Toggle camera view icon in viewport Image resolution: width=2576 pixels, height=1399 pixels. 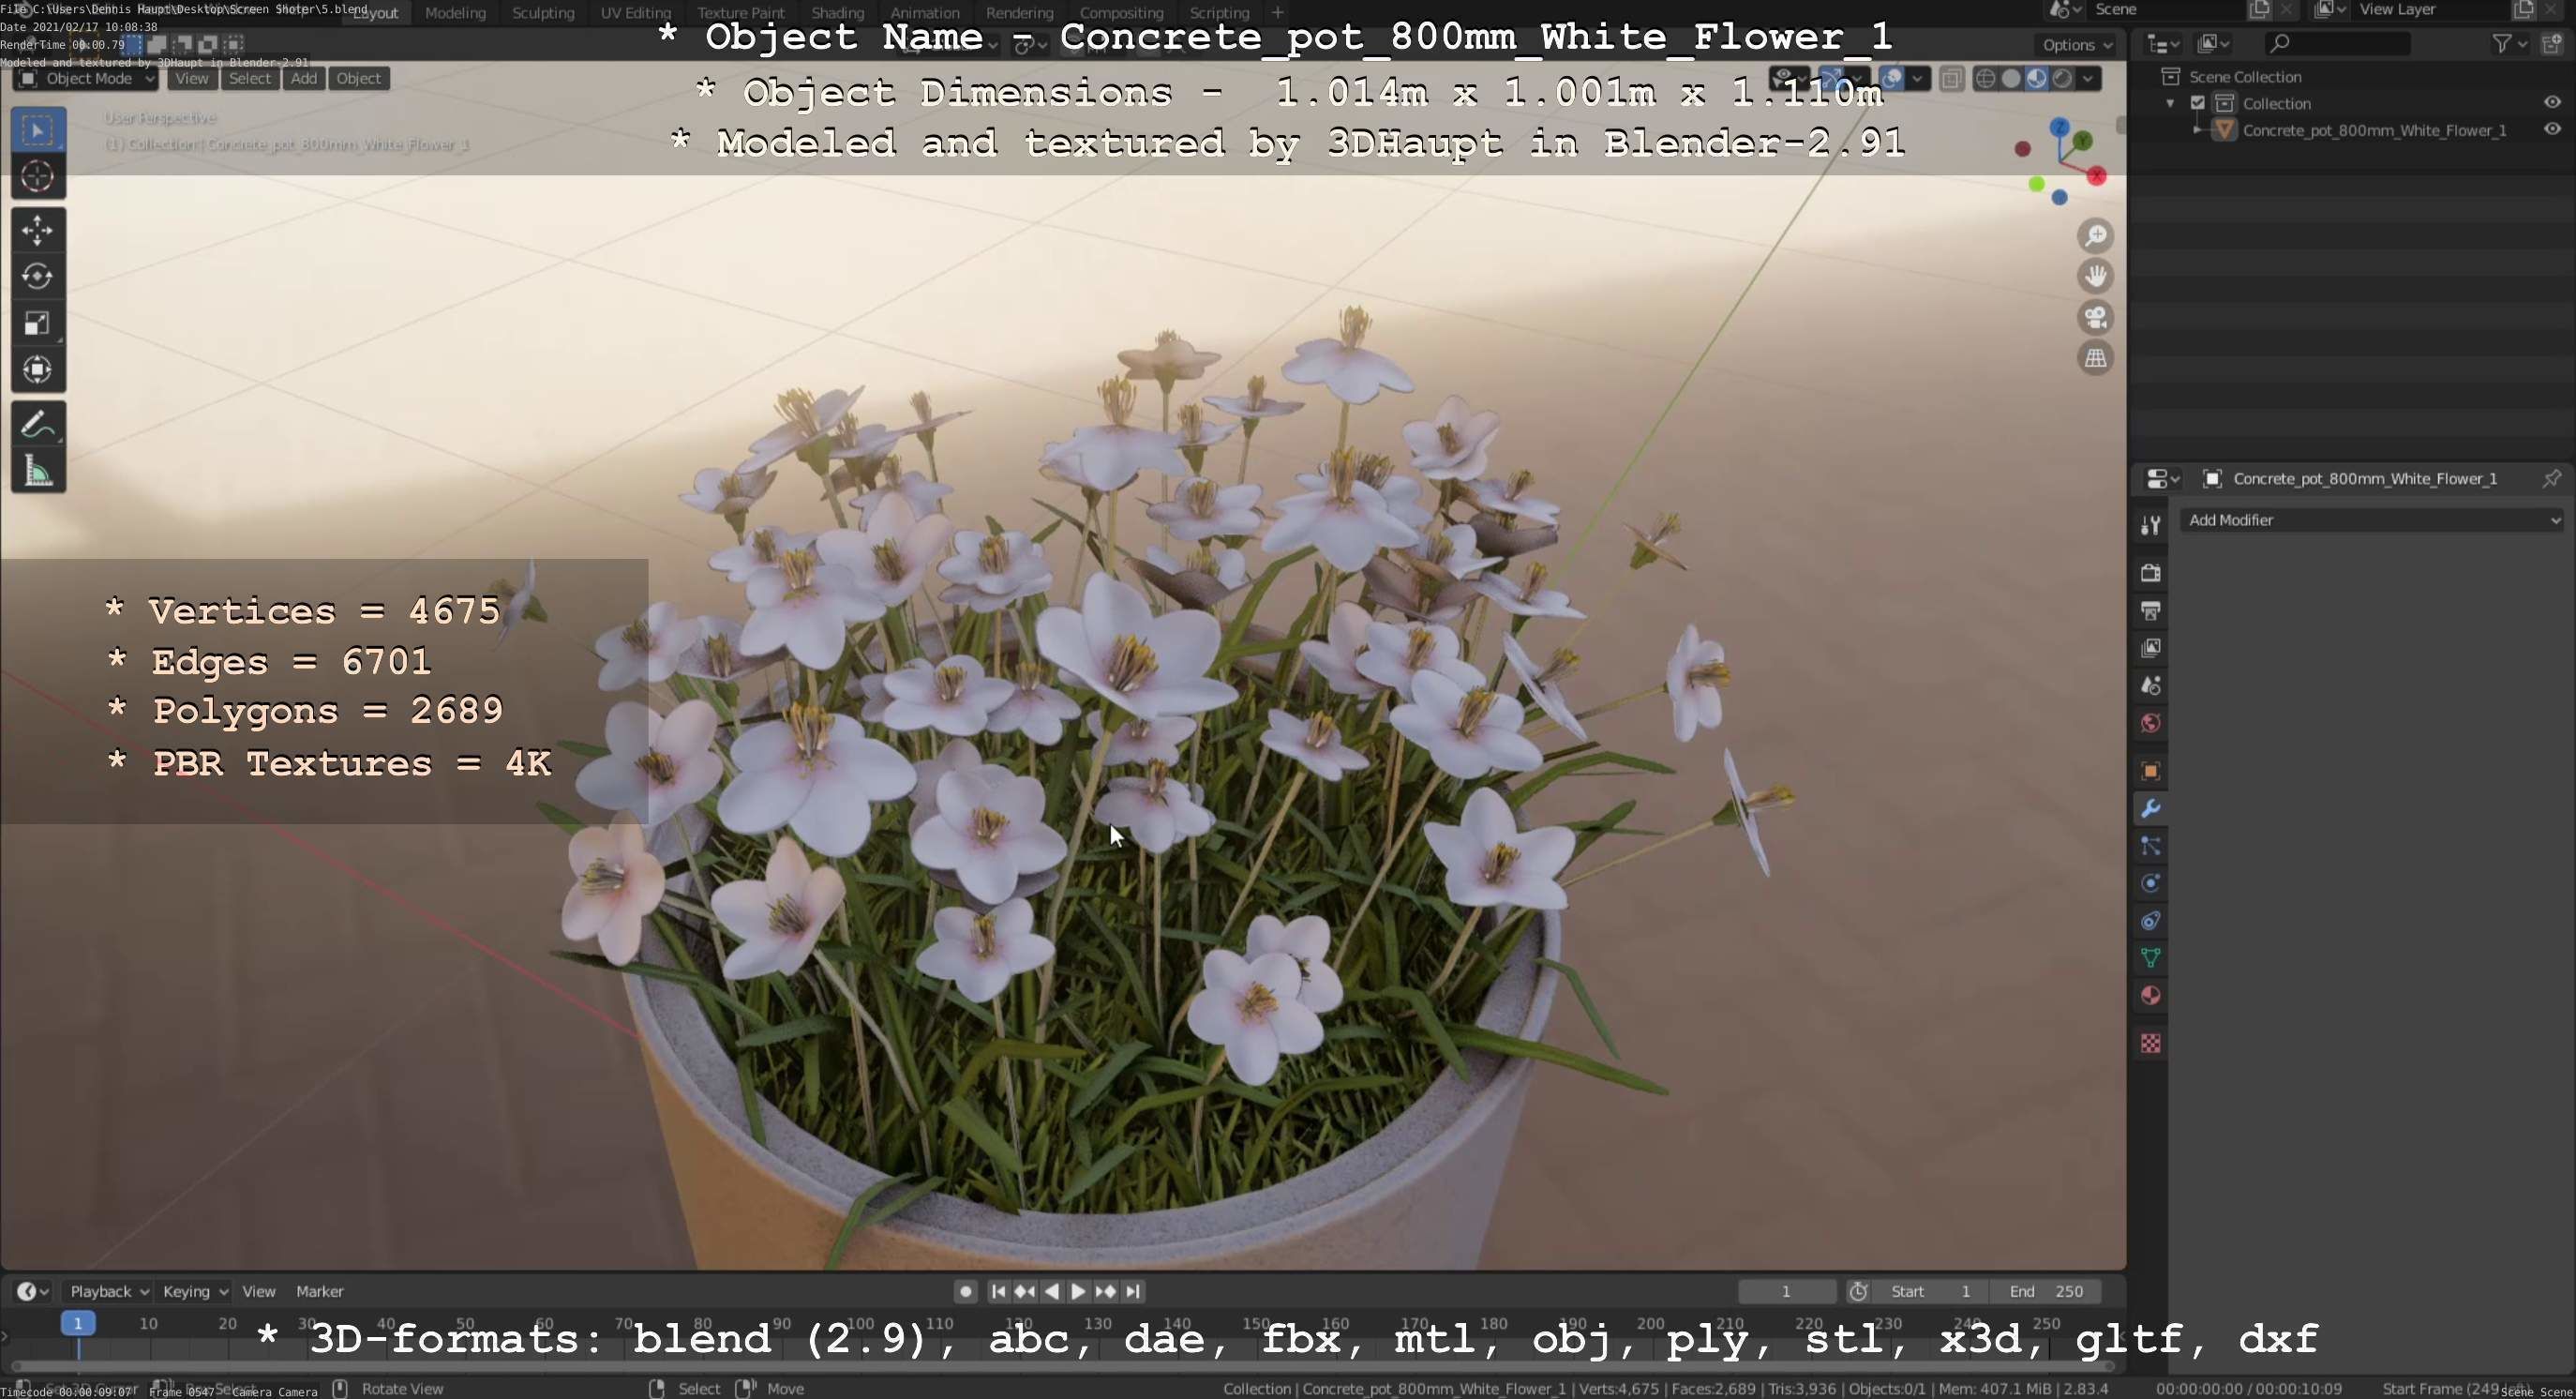pyautogui.click(x=2095, y=318)
